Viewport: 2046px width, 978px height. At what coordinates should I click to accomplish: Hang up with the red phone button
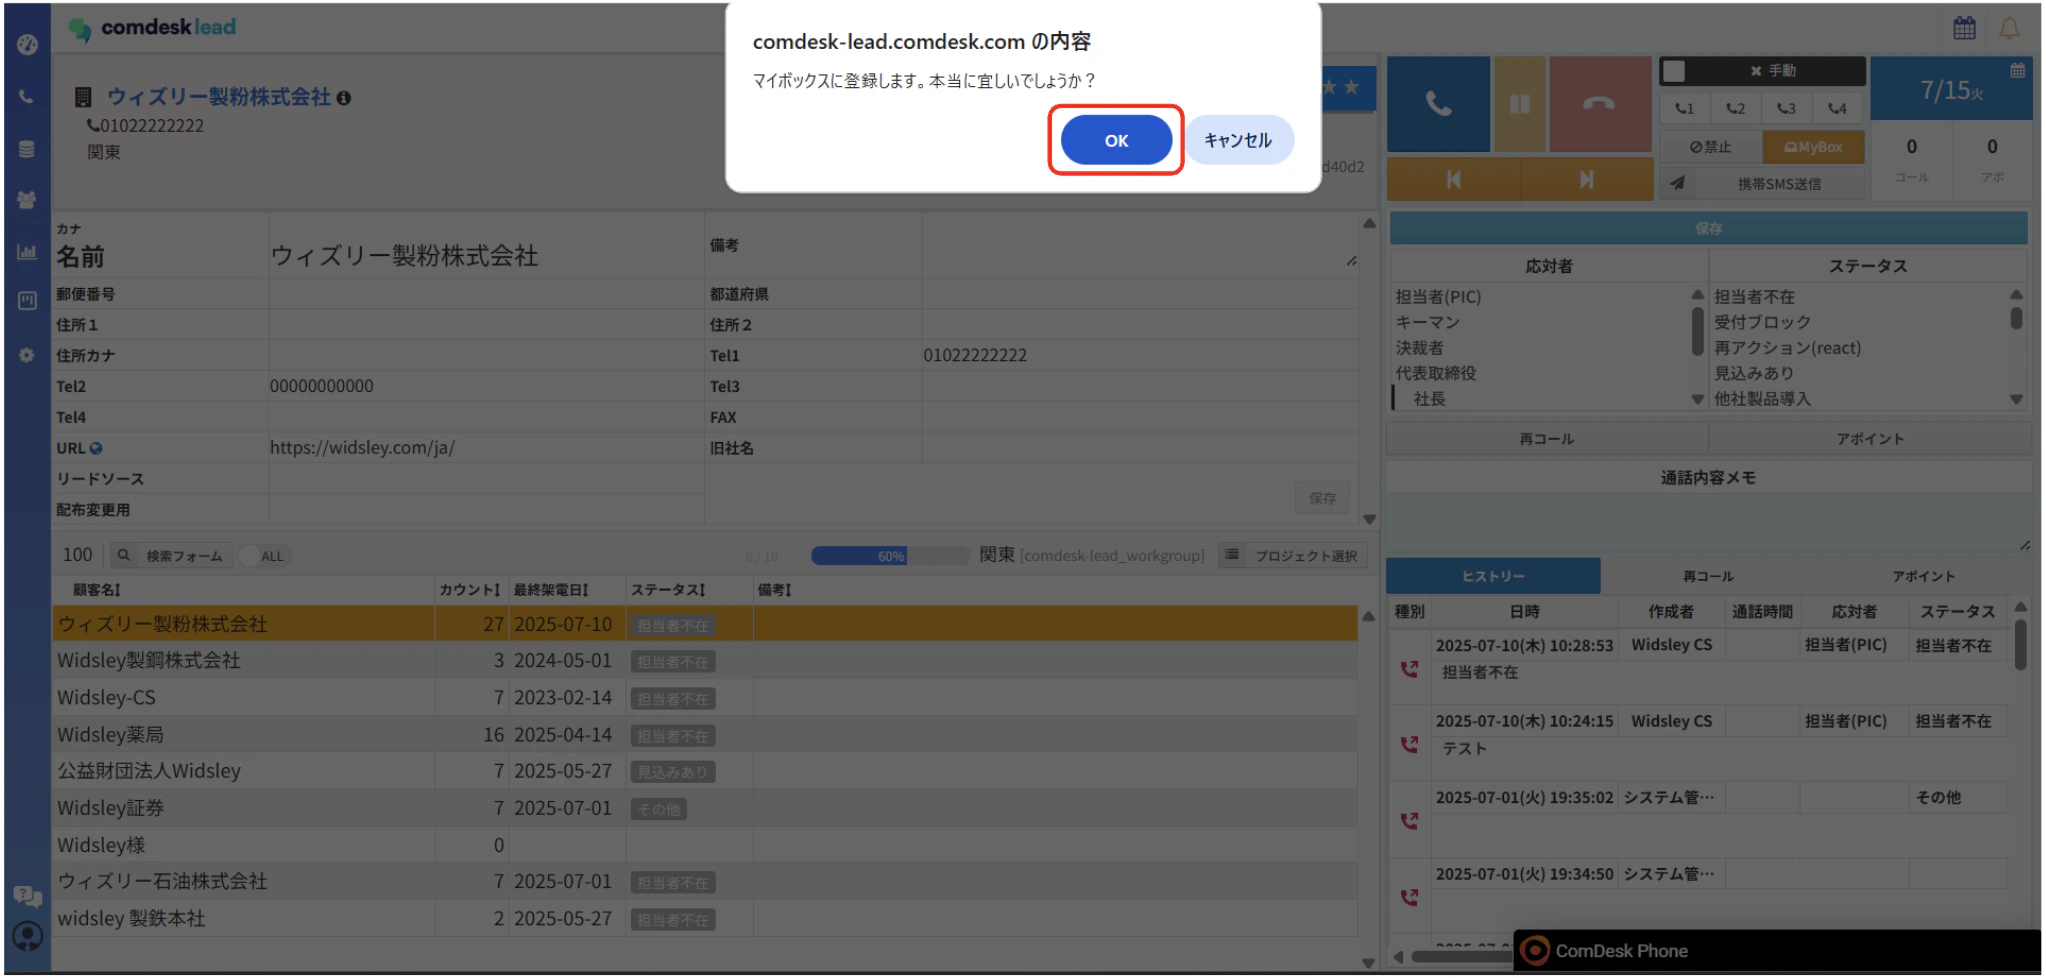tap(1599, 104)
